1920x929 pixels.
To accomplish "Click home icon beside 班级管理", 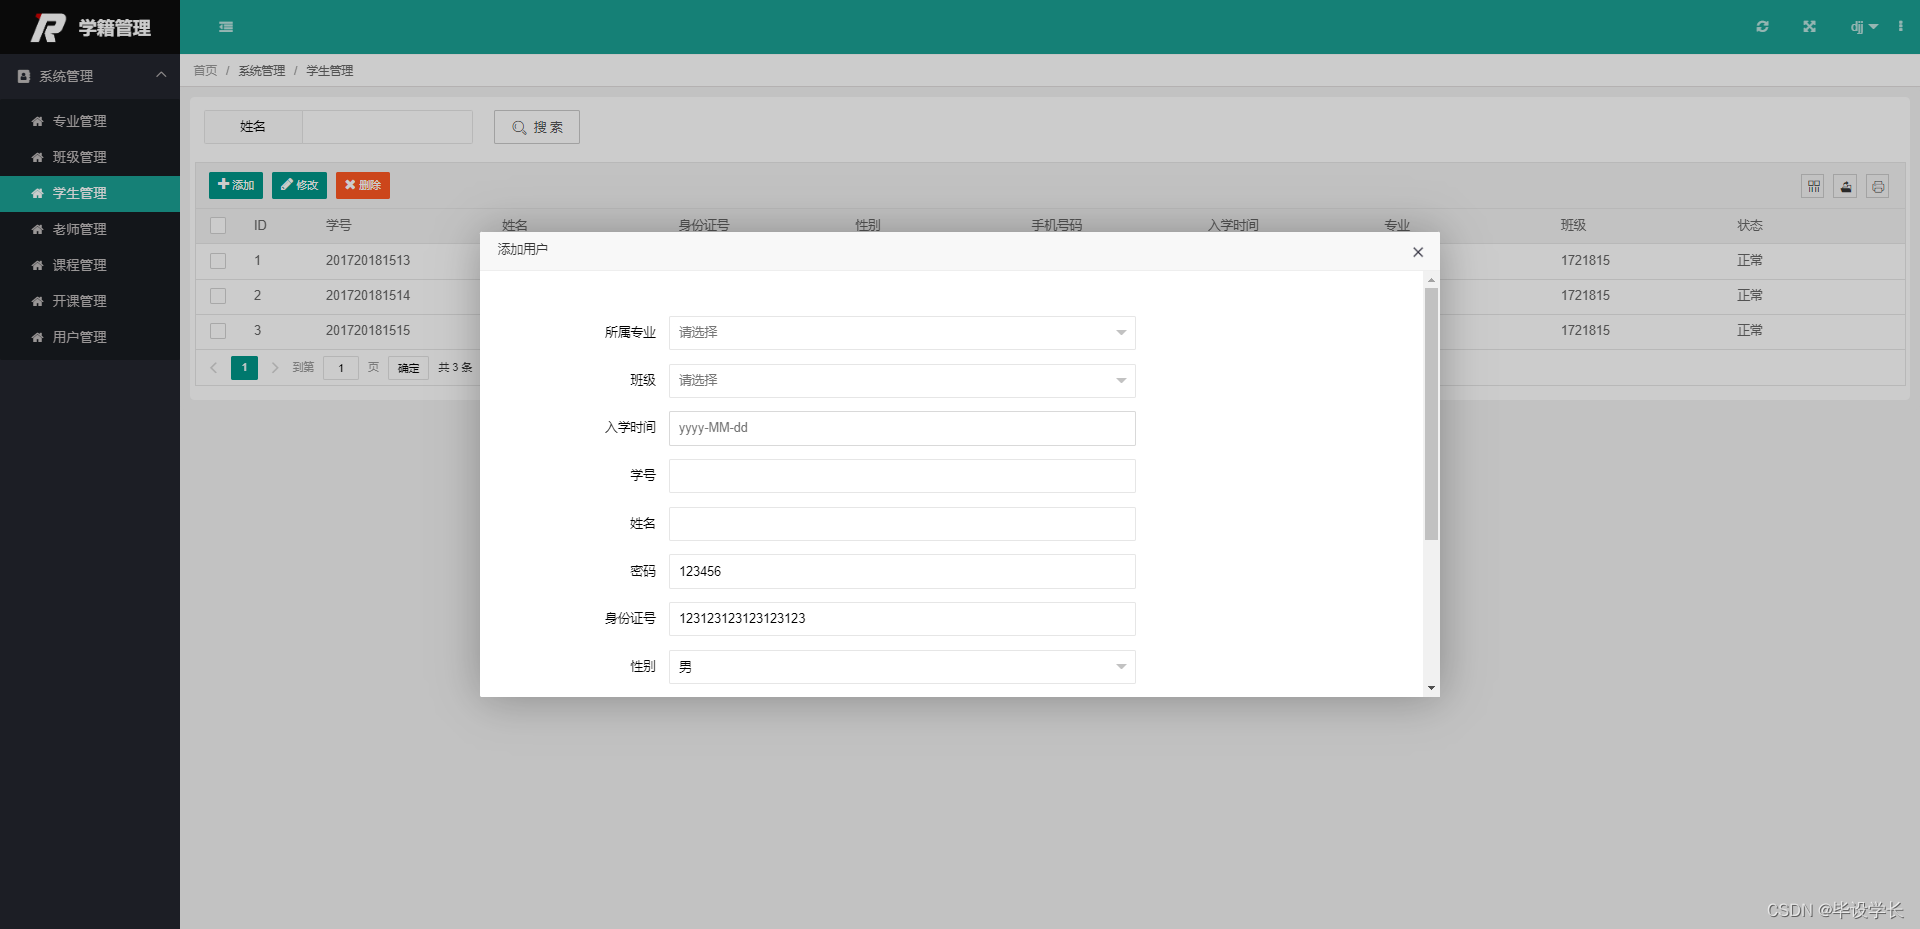I will [37, 157].
